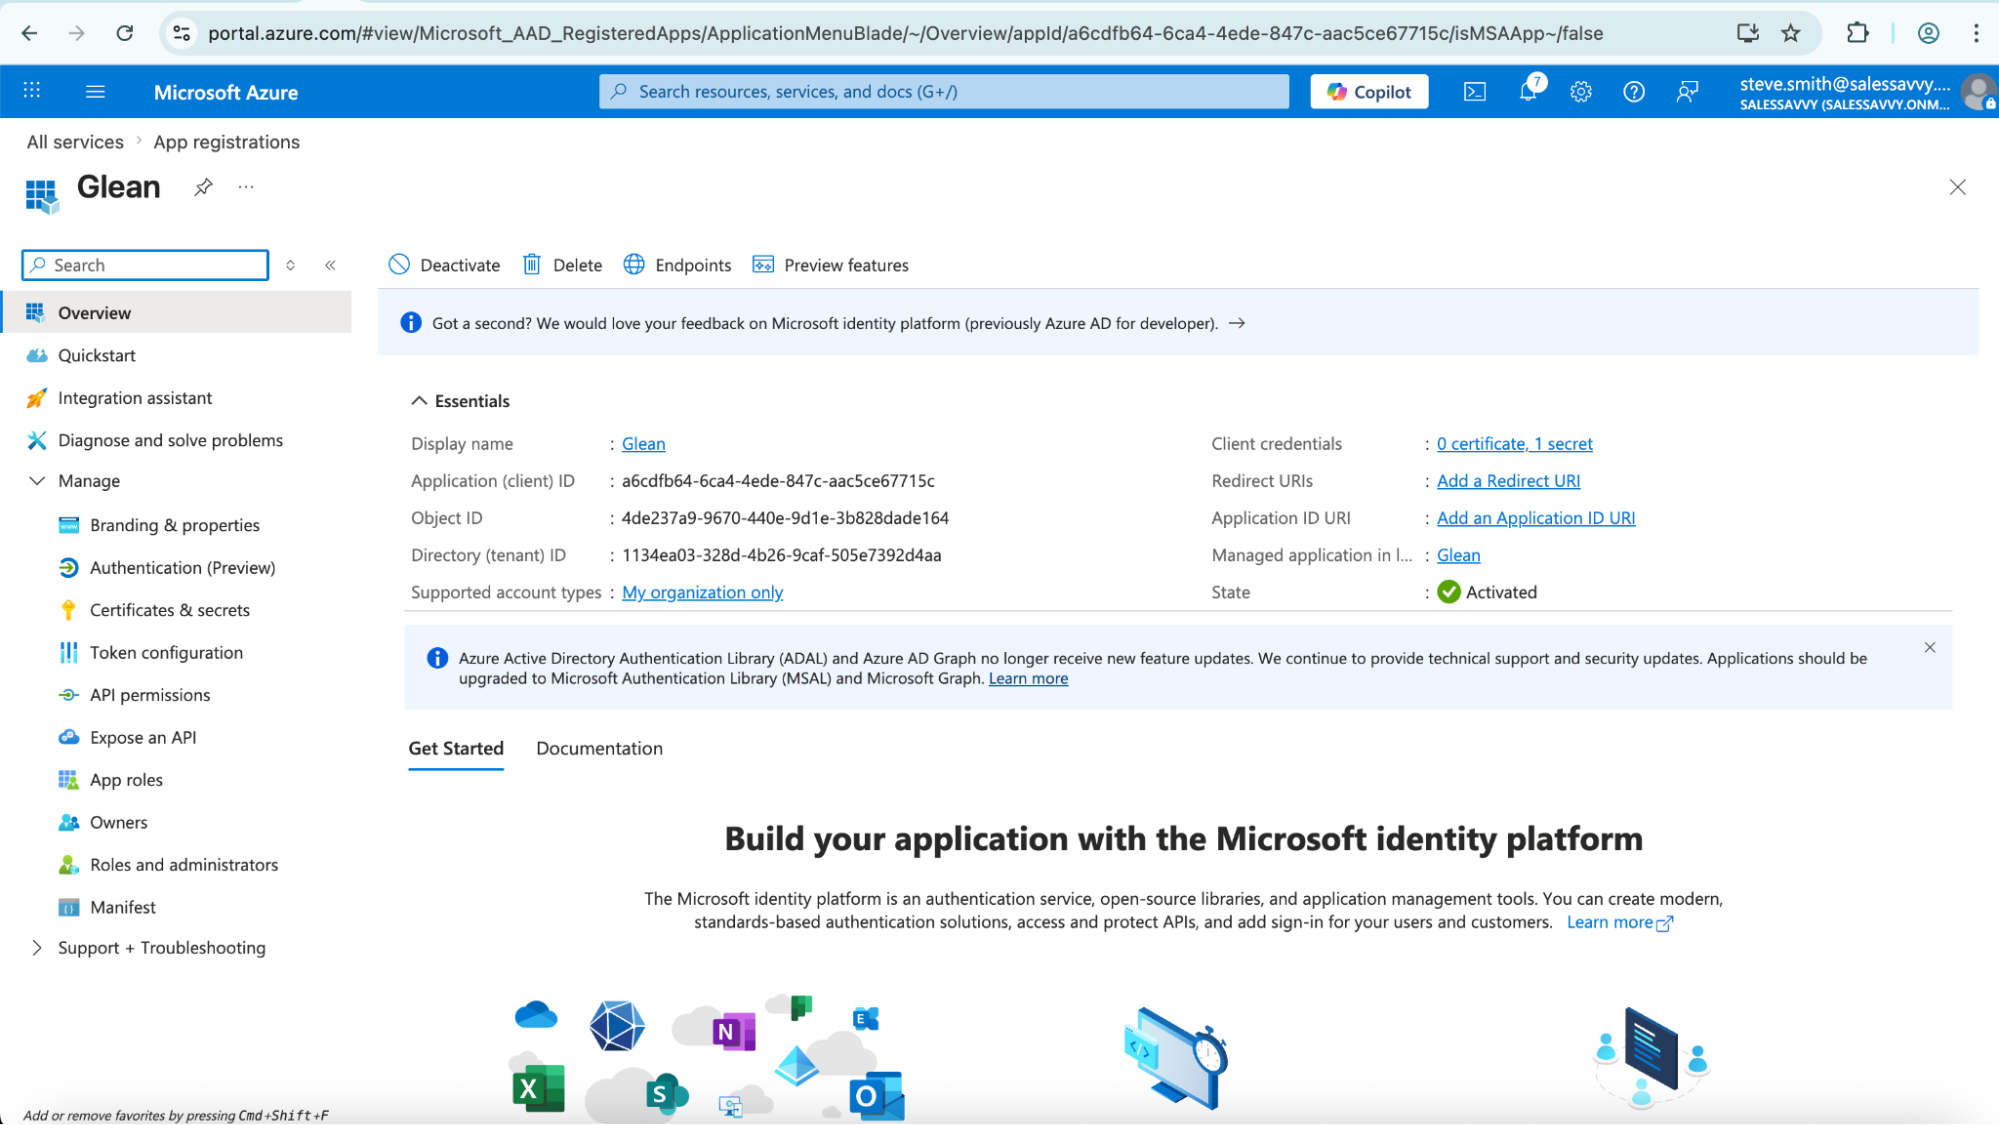The image size is (1999, 1125).
Task: Go to All services breadcrumb
Action: coord(75,142)
